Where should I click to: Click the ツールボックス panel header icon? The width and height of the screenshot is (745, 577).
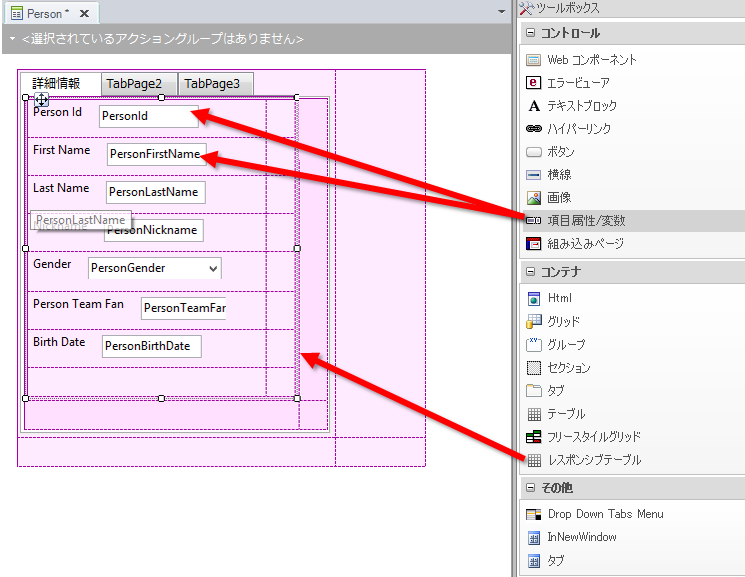coord(527,8)
